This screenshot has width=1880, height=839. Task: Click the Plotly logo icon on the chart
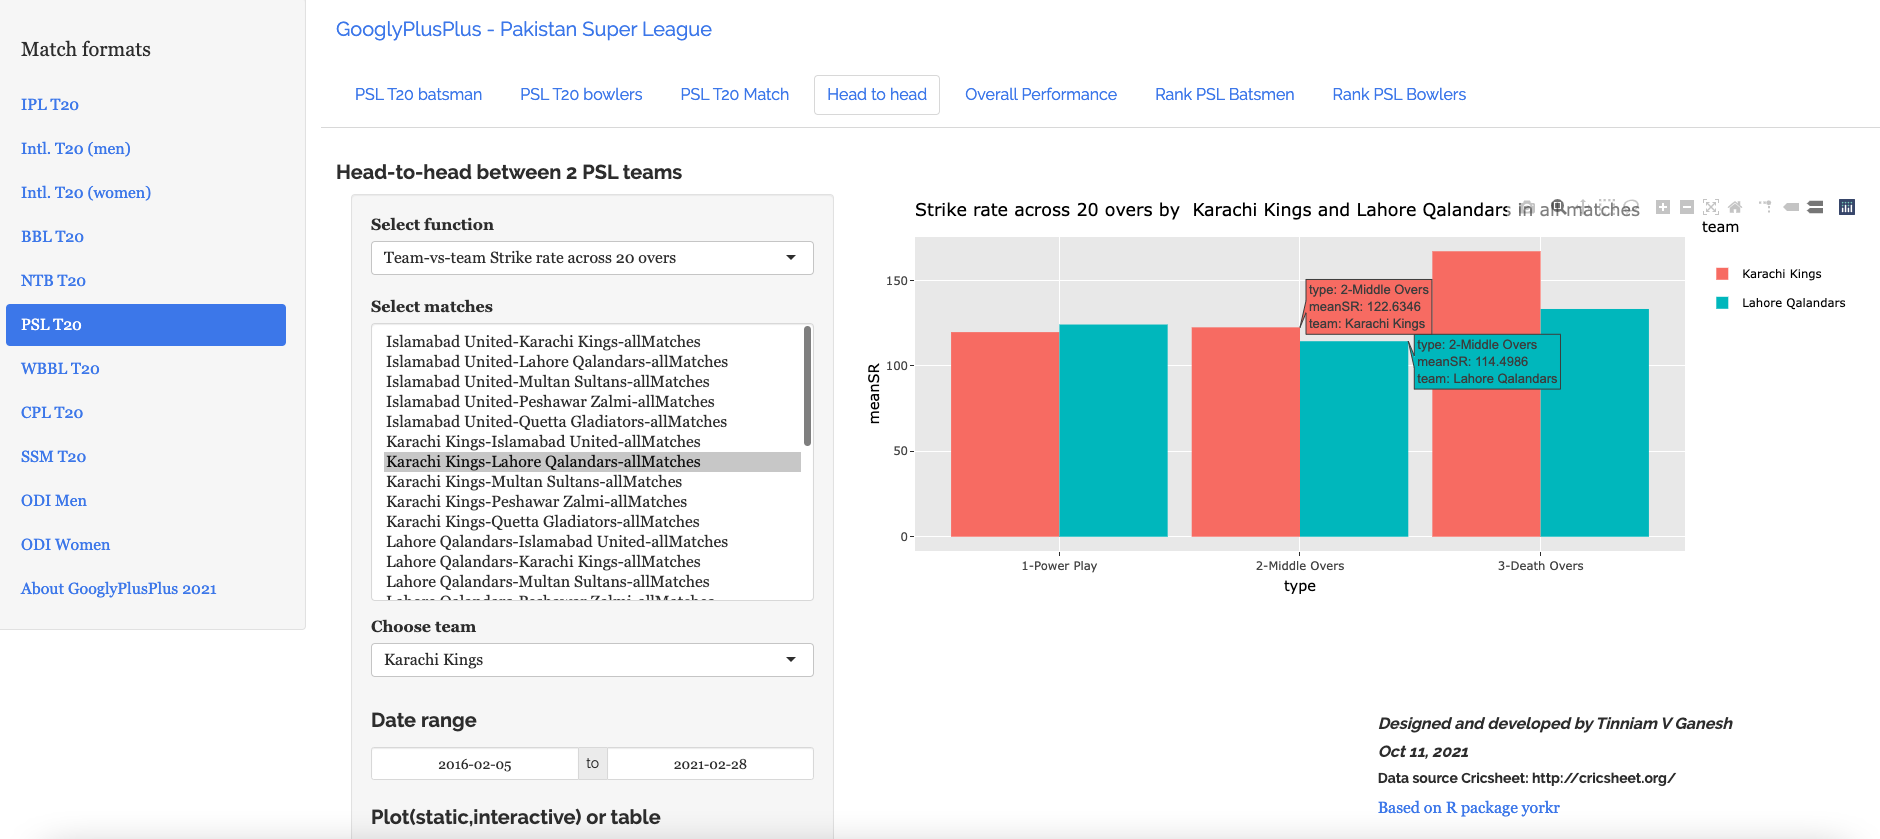(1847, 207)
